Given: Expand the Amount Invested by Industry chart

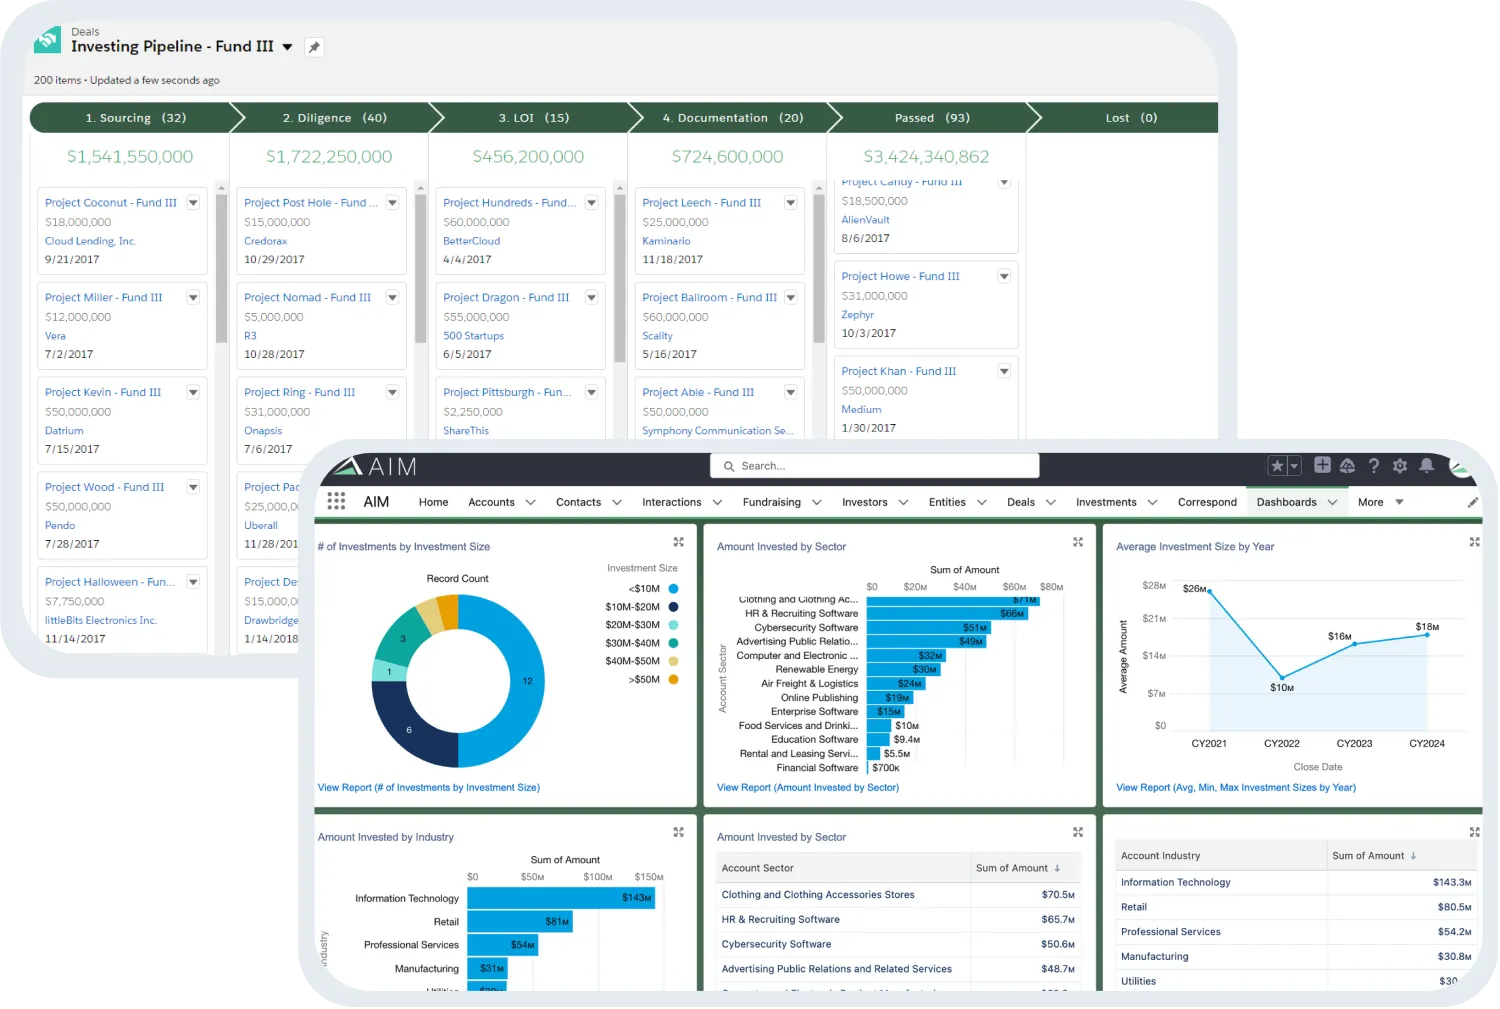Looking at the screenshot, I should coord(679,832).
